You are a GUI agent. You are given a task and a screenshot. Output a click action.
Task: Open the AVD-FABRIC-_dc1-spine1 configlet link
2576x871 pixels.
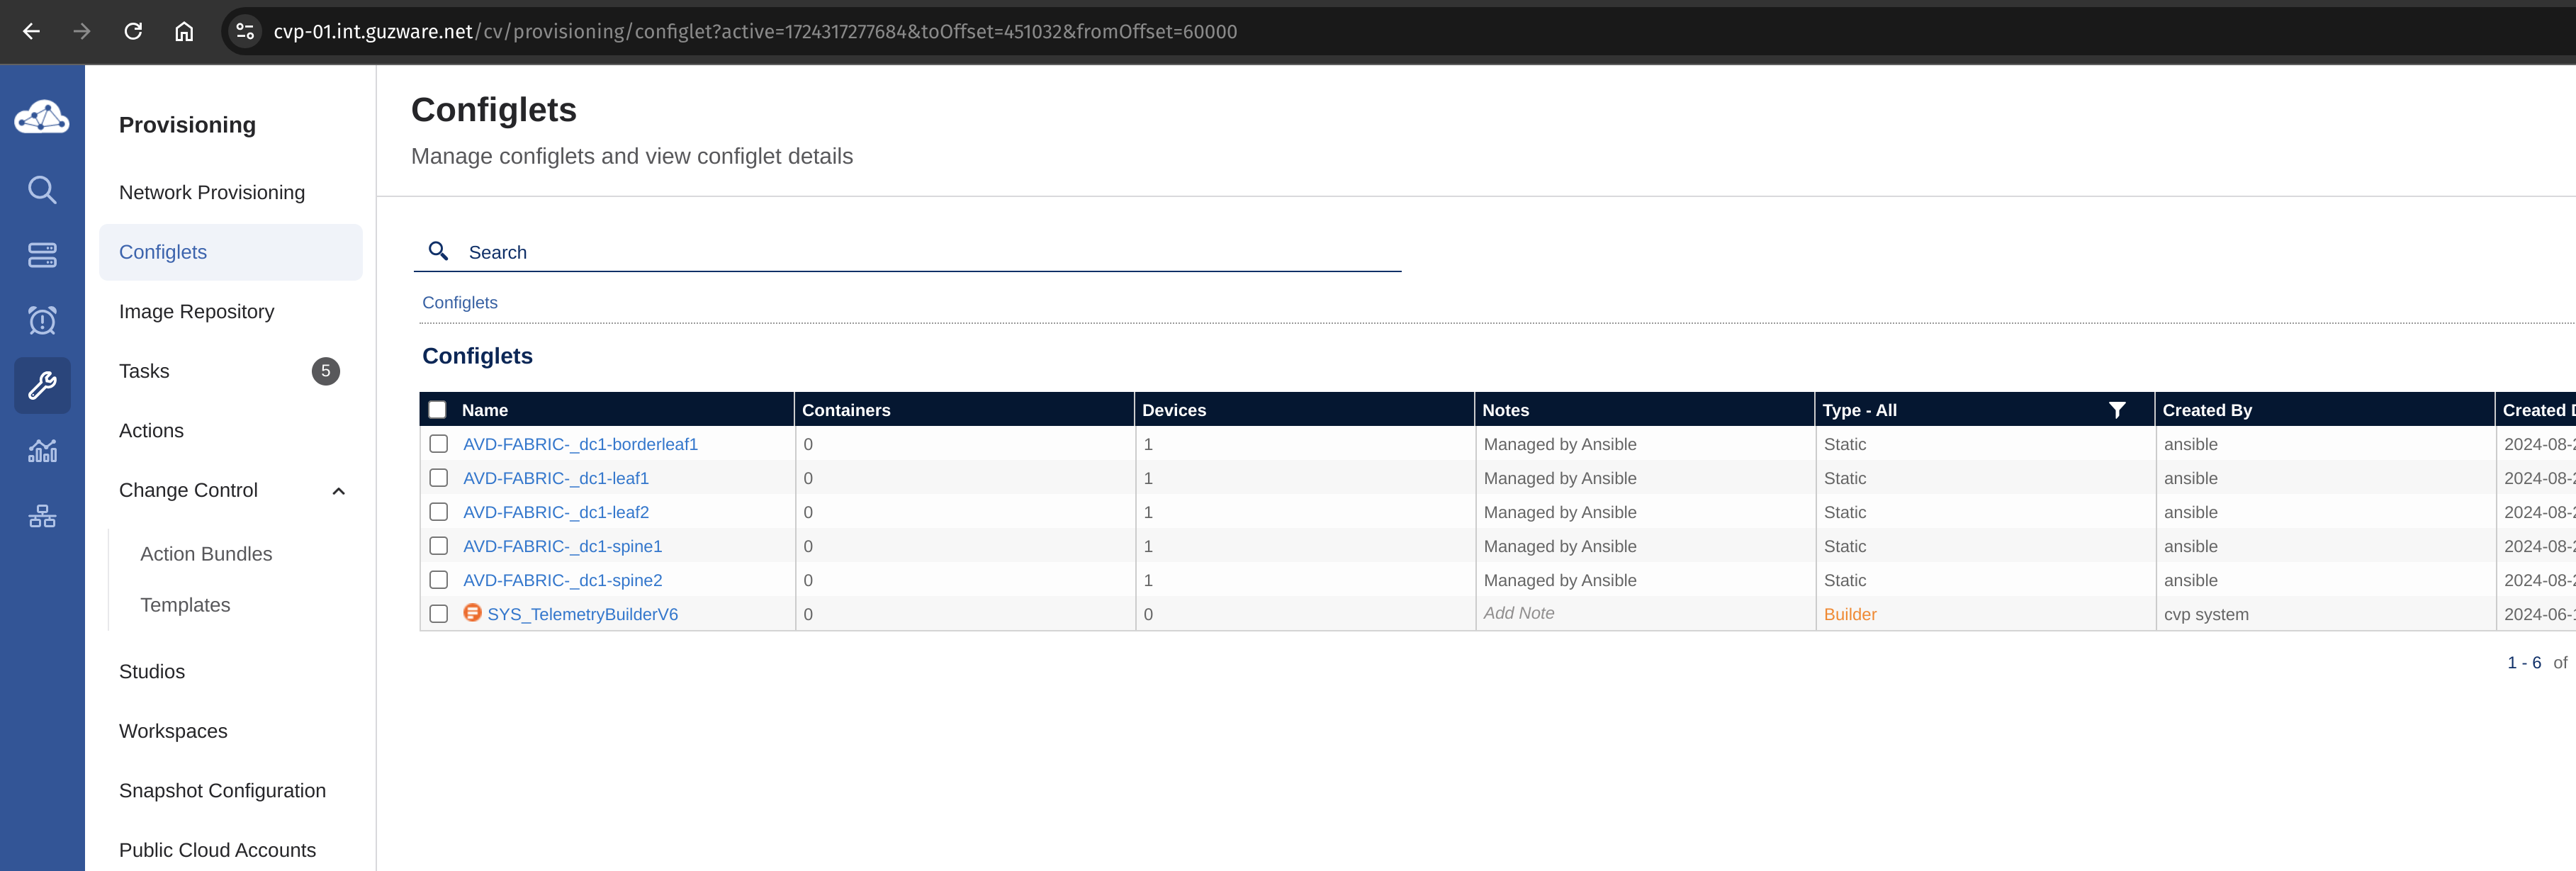[562, 546]
